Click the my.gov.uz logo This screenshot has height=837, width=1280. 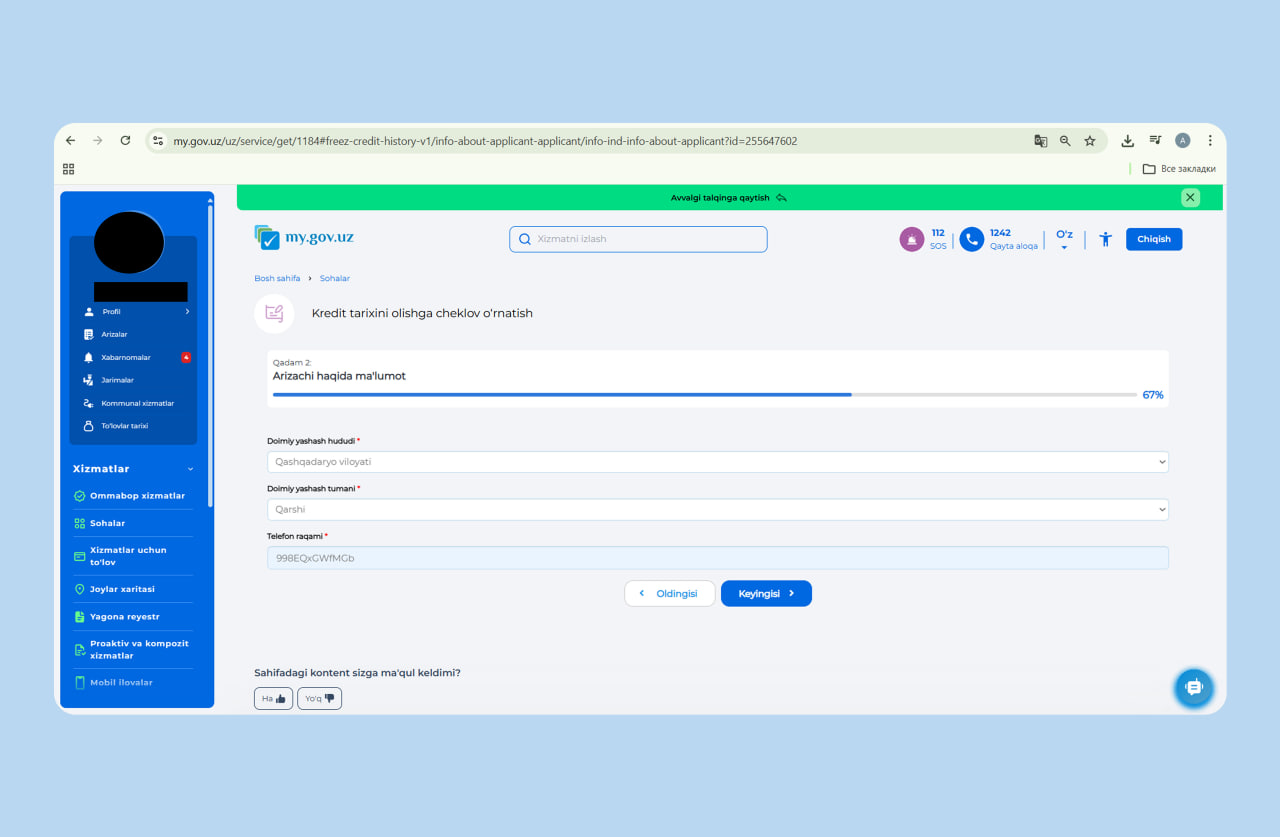pyautogui.click(x=304, y=238)
